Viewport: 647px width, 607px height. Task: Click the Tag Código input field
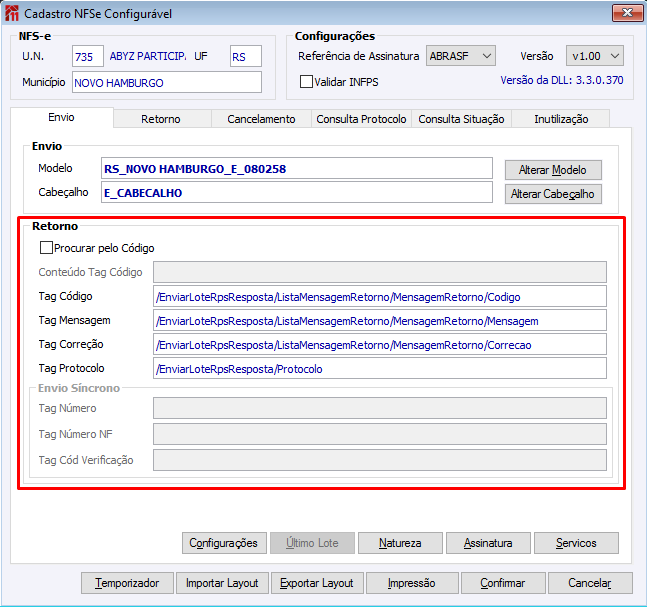380,296
